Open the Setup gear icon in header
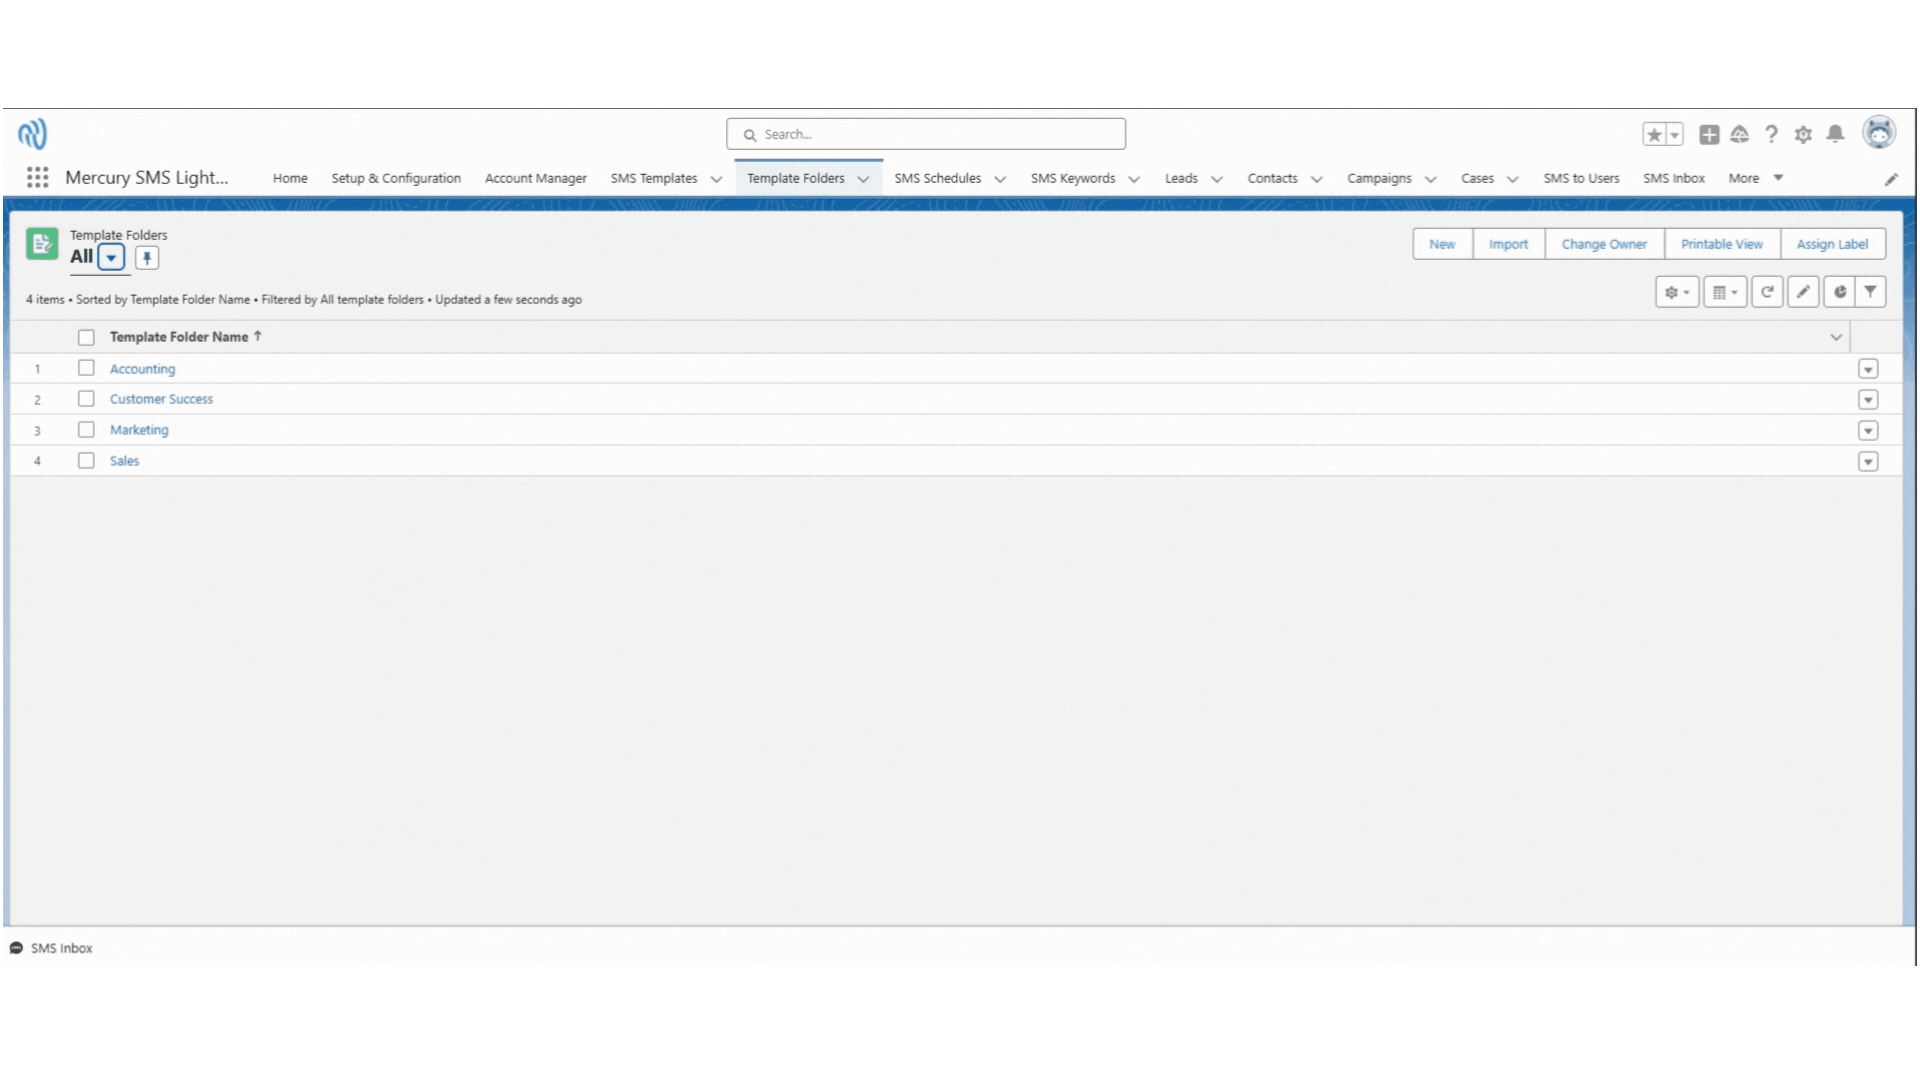 point(1803,134)
